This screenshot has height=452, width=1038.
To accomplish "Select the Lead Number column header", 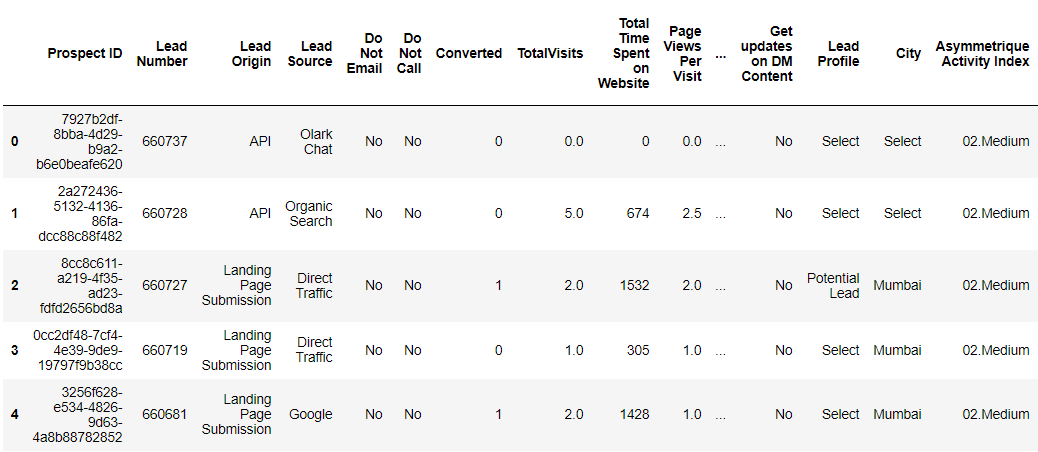I will (x=164, y=53).
